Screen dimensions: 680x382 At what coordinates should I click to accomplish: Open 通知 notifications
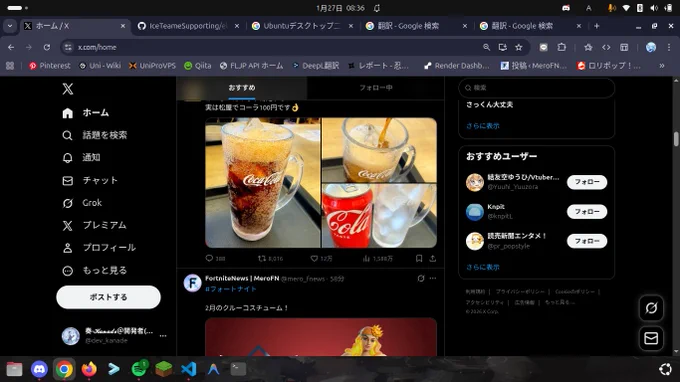pos(81,158)
